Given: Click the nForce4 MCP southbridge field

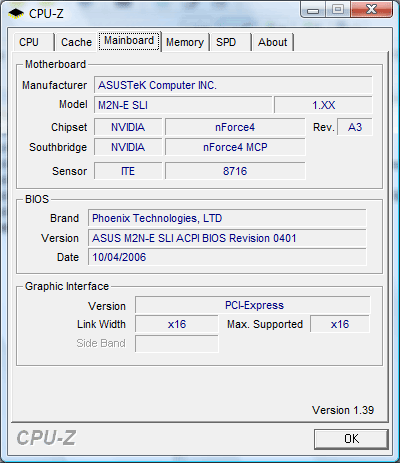Looking at the screenshot, I should click(x=235, y=147).
